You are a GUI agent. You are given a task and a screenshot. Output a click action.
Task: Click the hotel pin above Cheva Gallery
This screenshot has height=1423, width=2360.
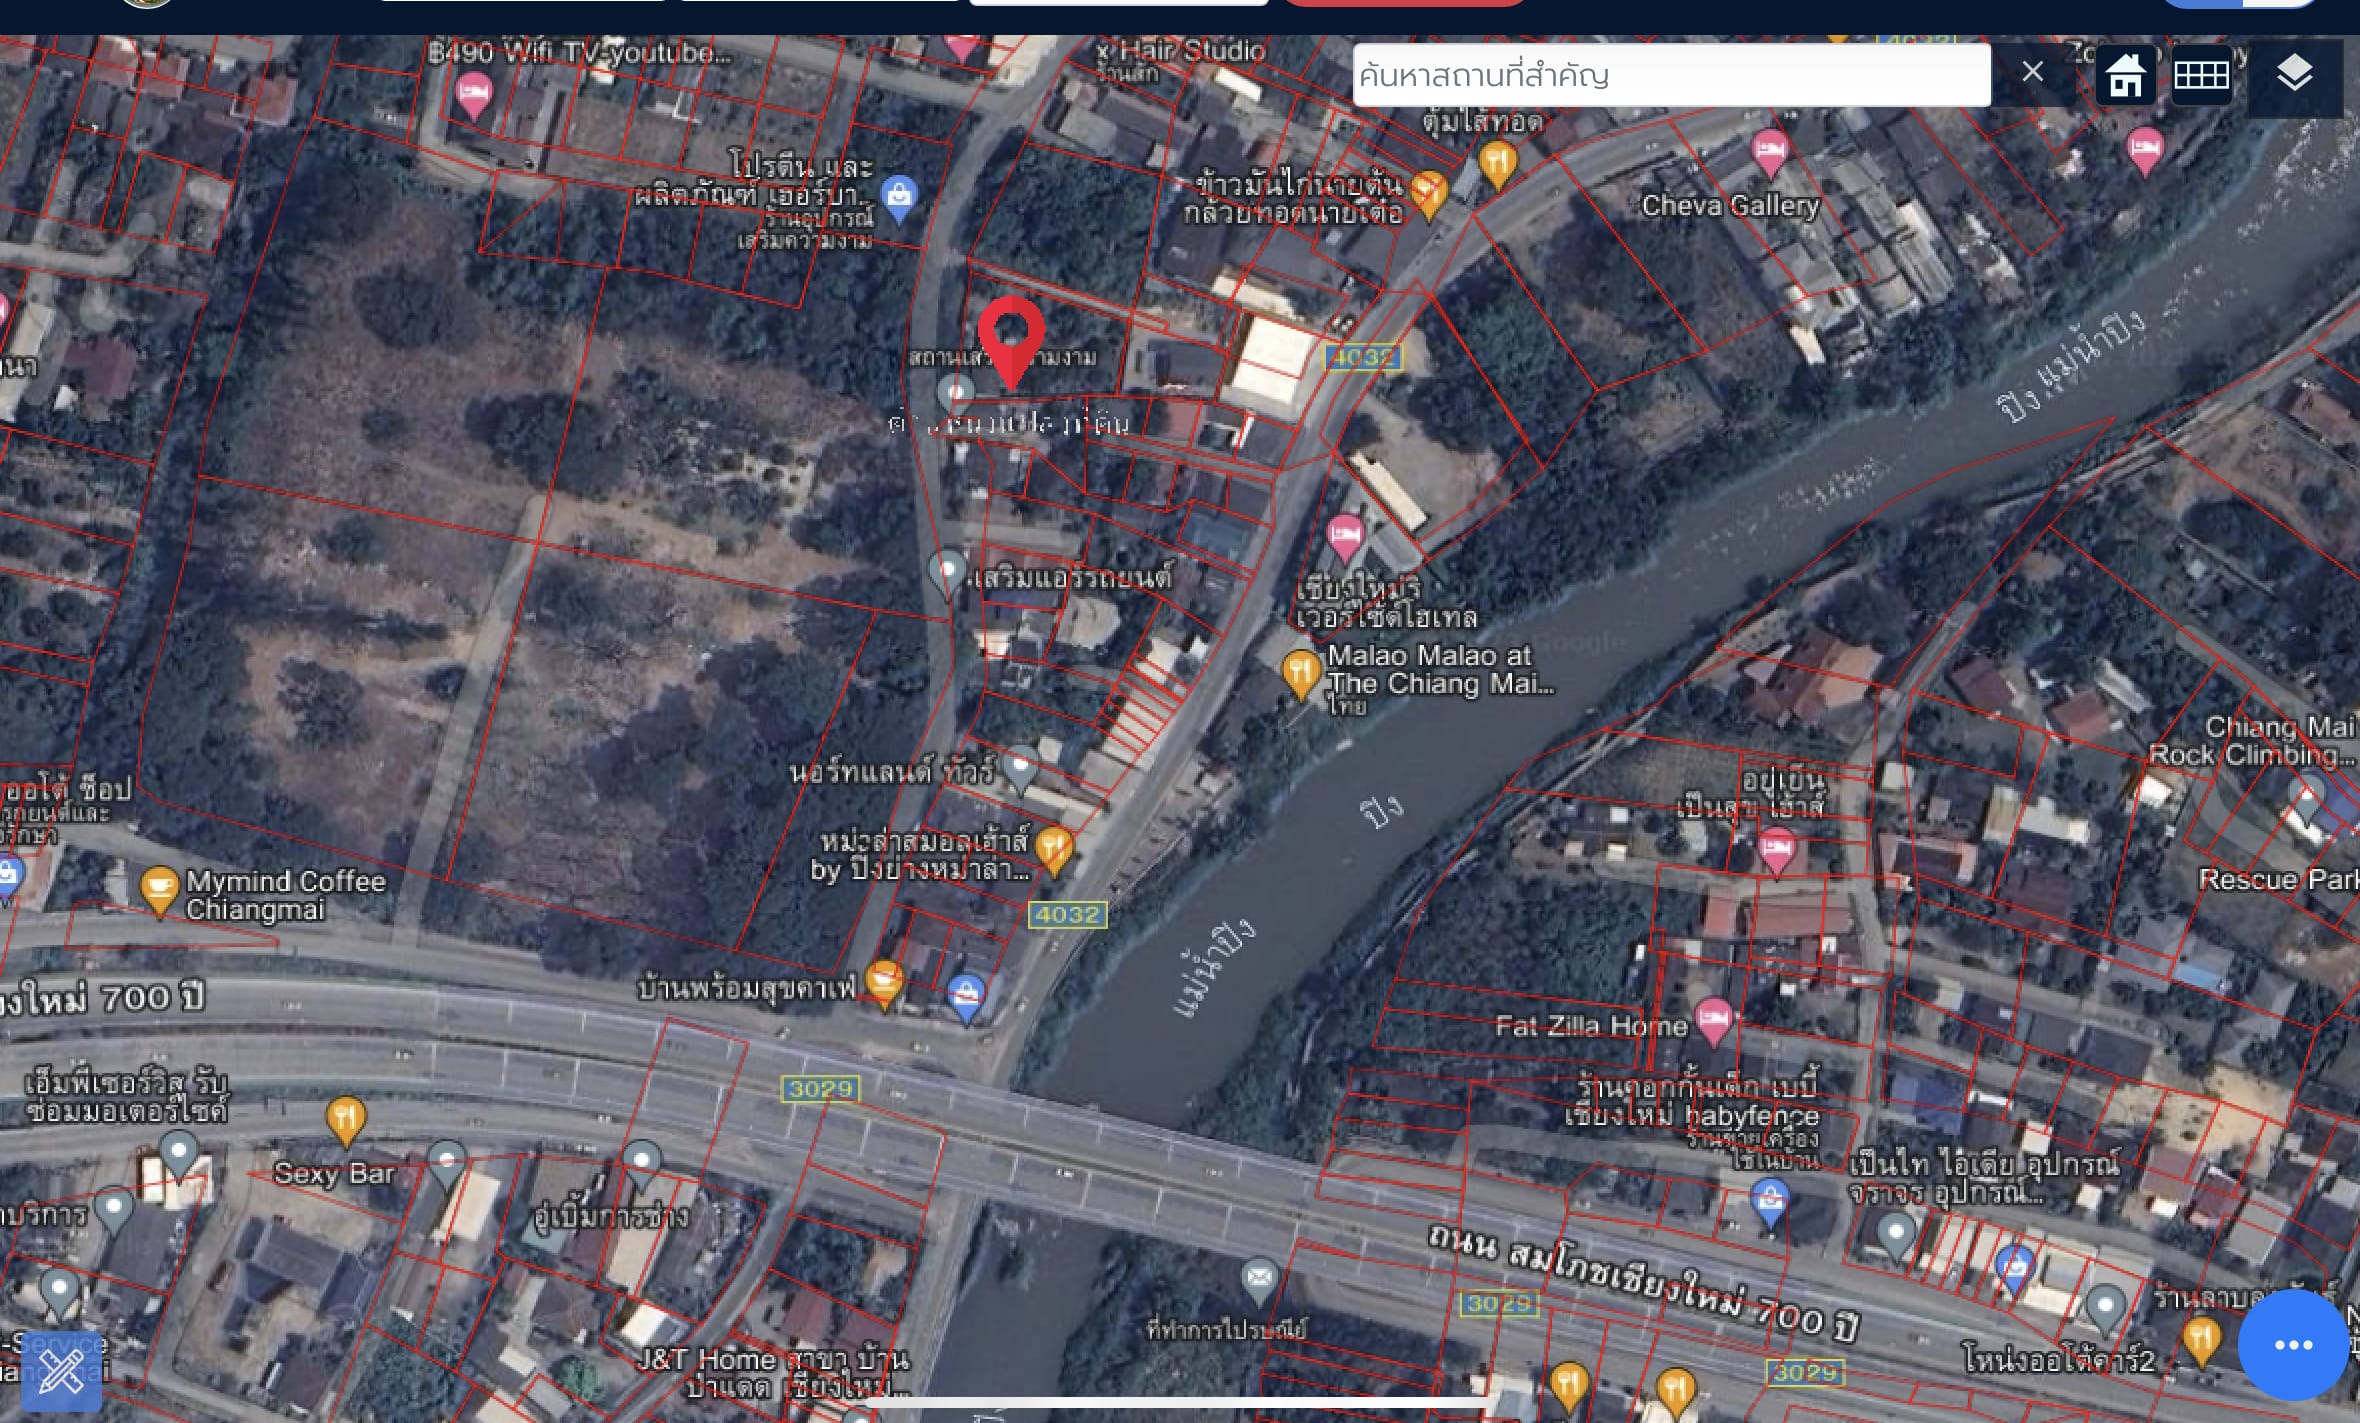(x=1769, y=154)
